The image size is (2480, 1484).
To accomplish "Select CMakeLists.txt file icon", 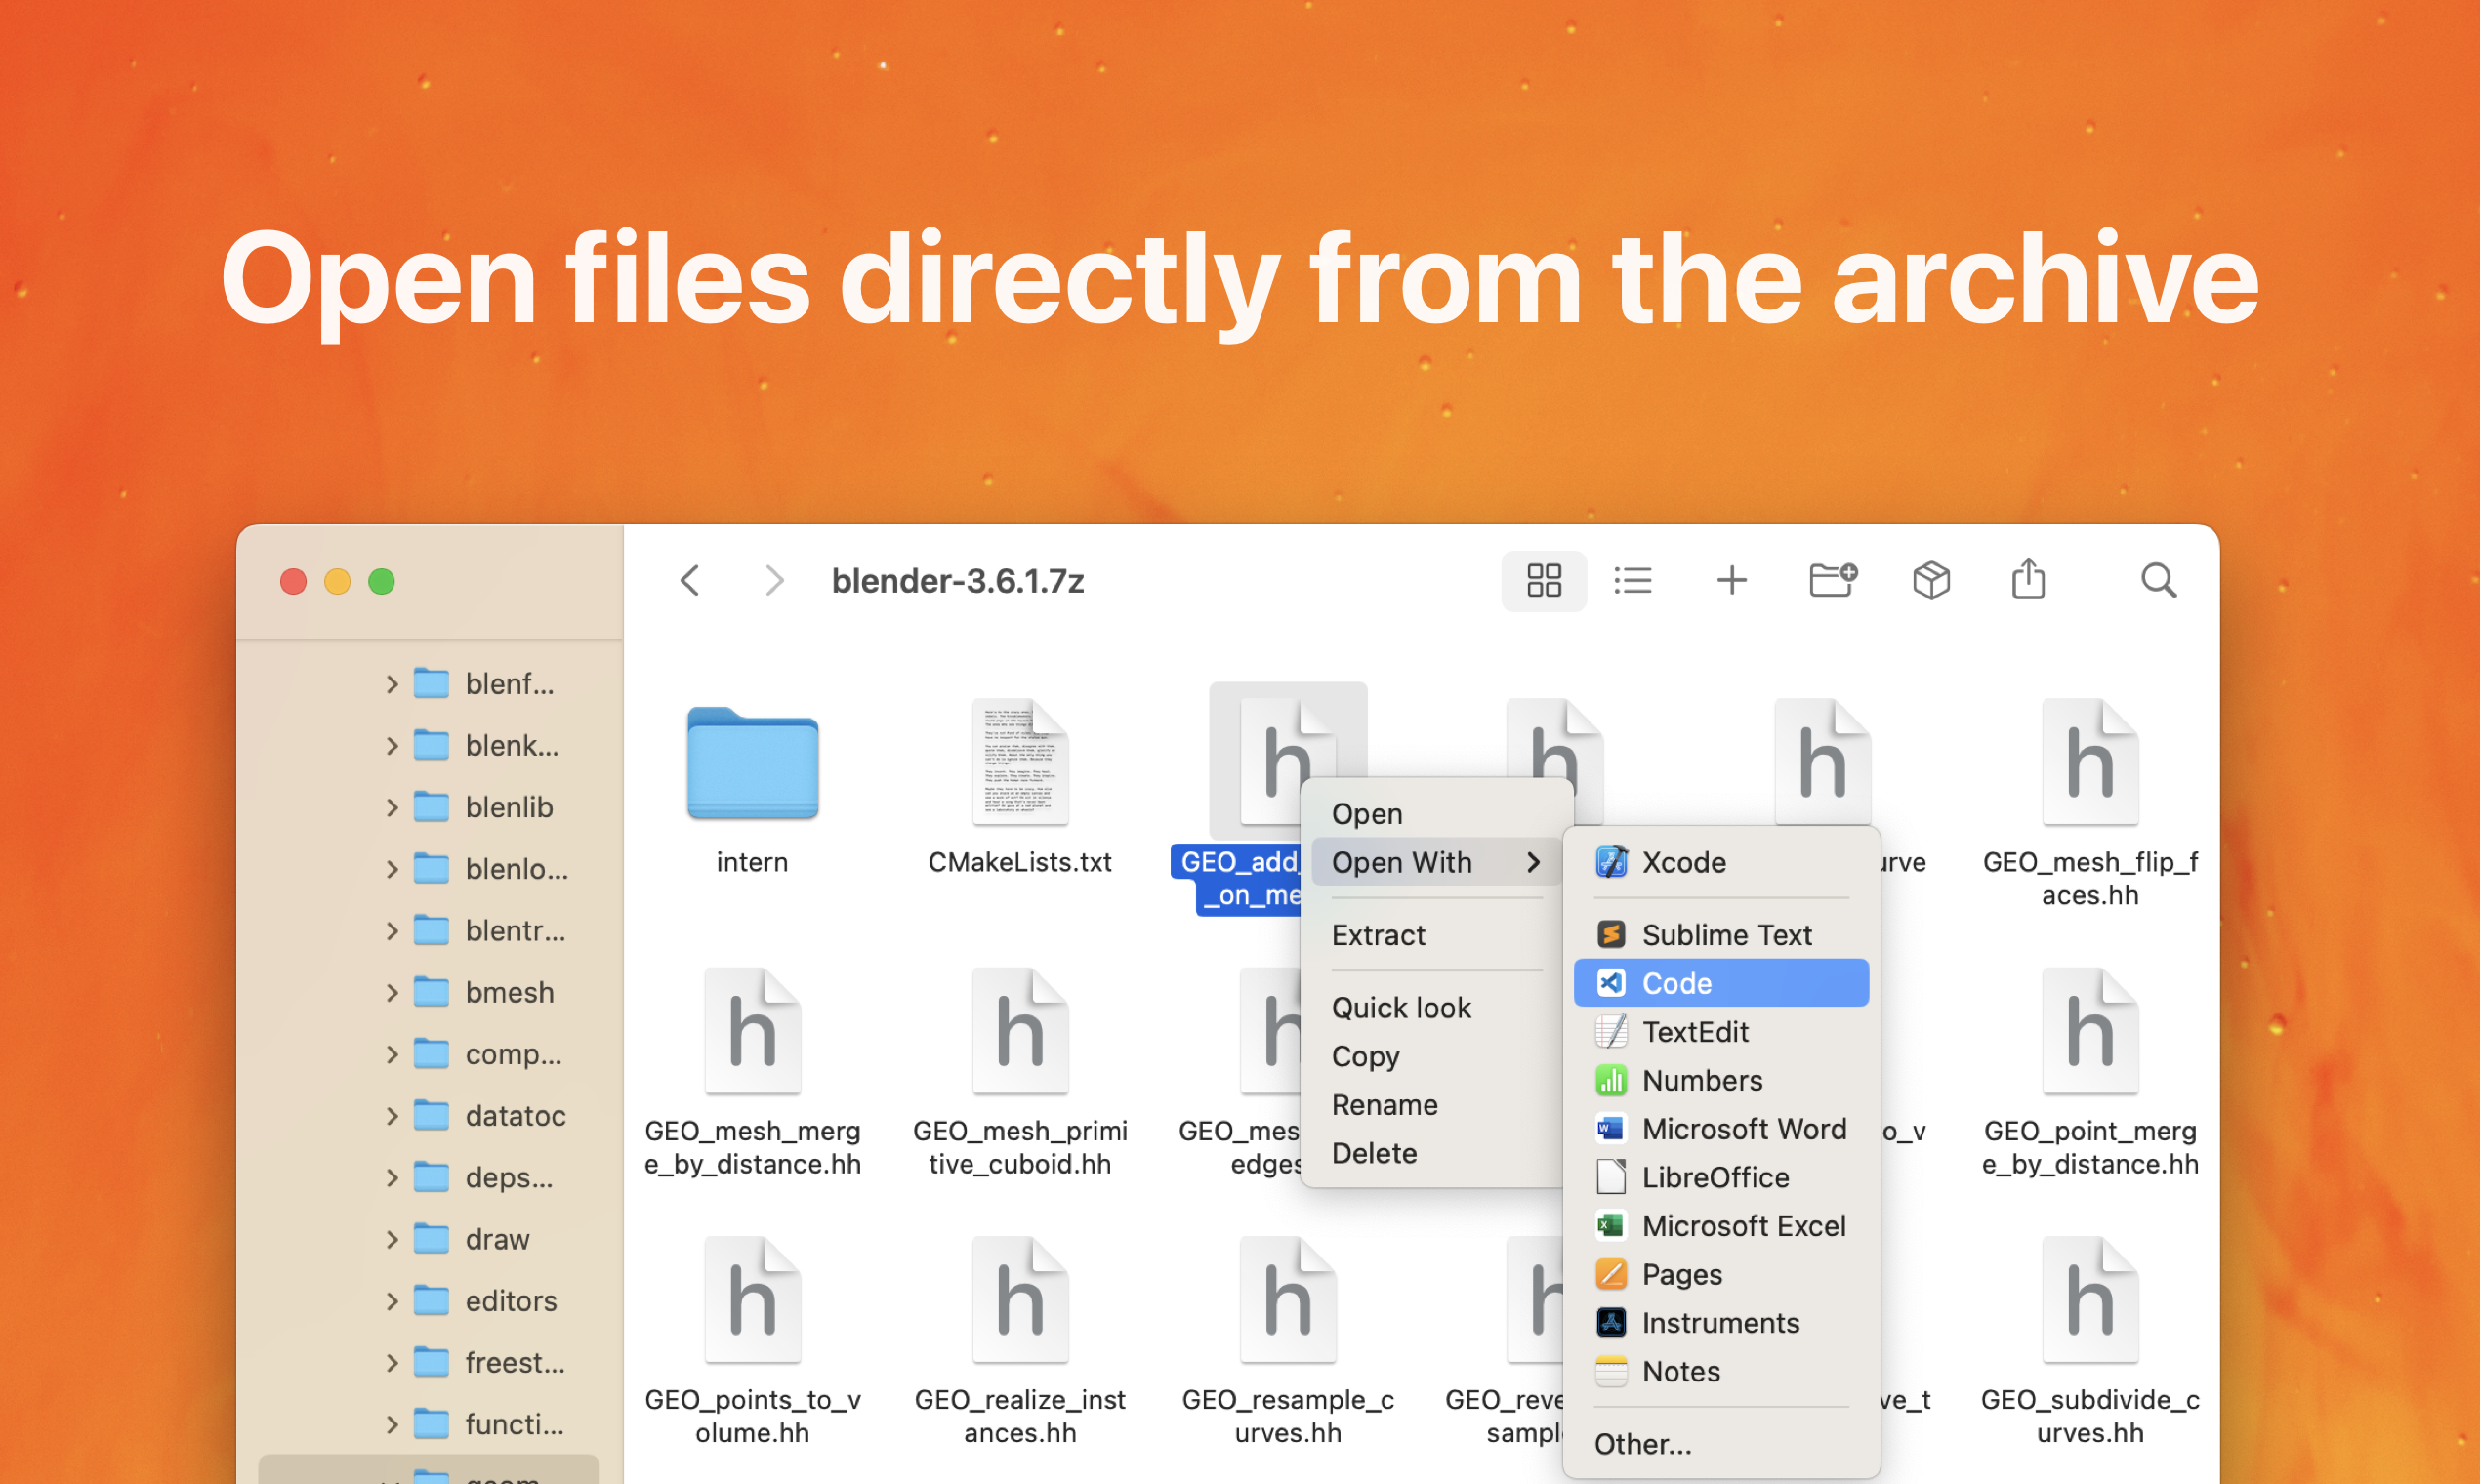I will click(x=1020, y=763).
